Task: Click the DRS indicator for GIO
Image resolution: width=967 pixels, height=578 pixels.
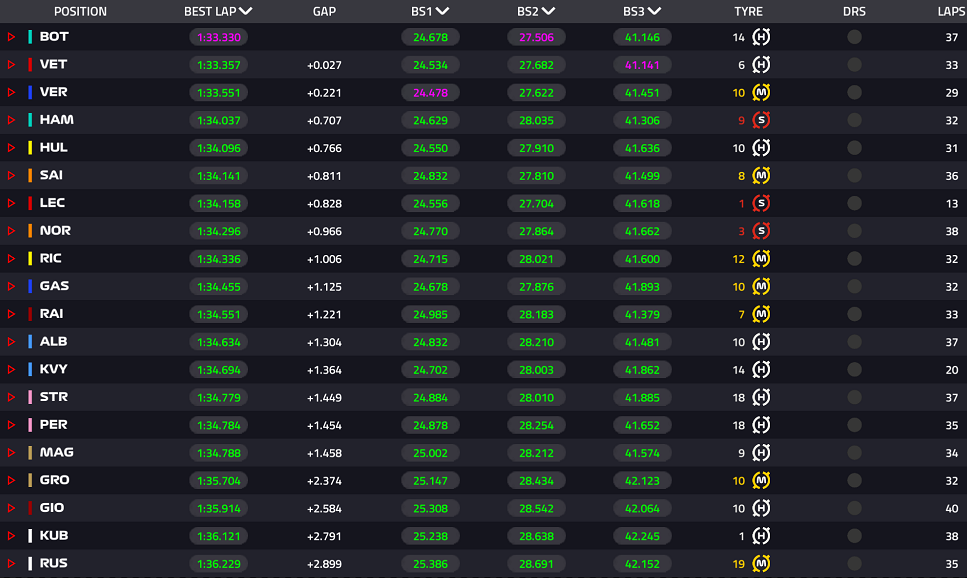Action: (854, 508)
